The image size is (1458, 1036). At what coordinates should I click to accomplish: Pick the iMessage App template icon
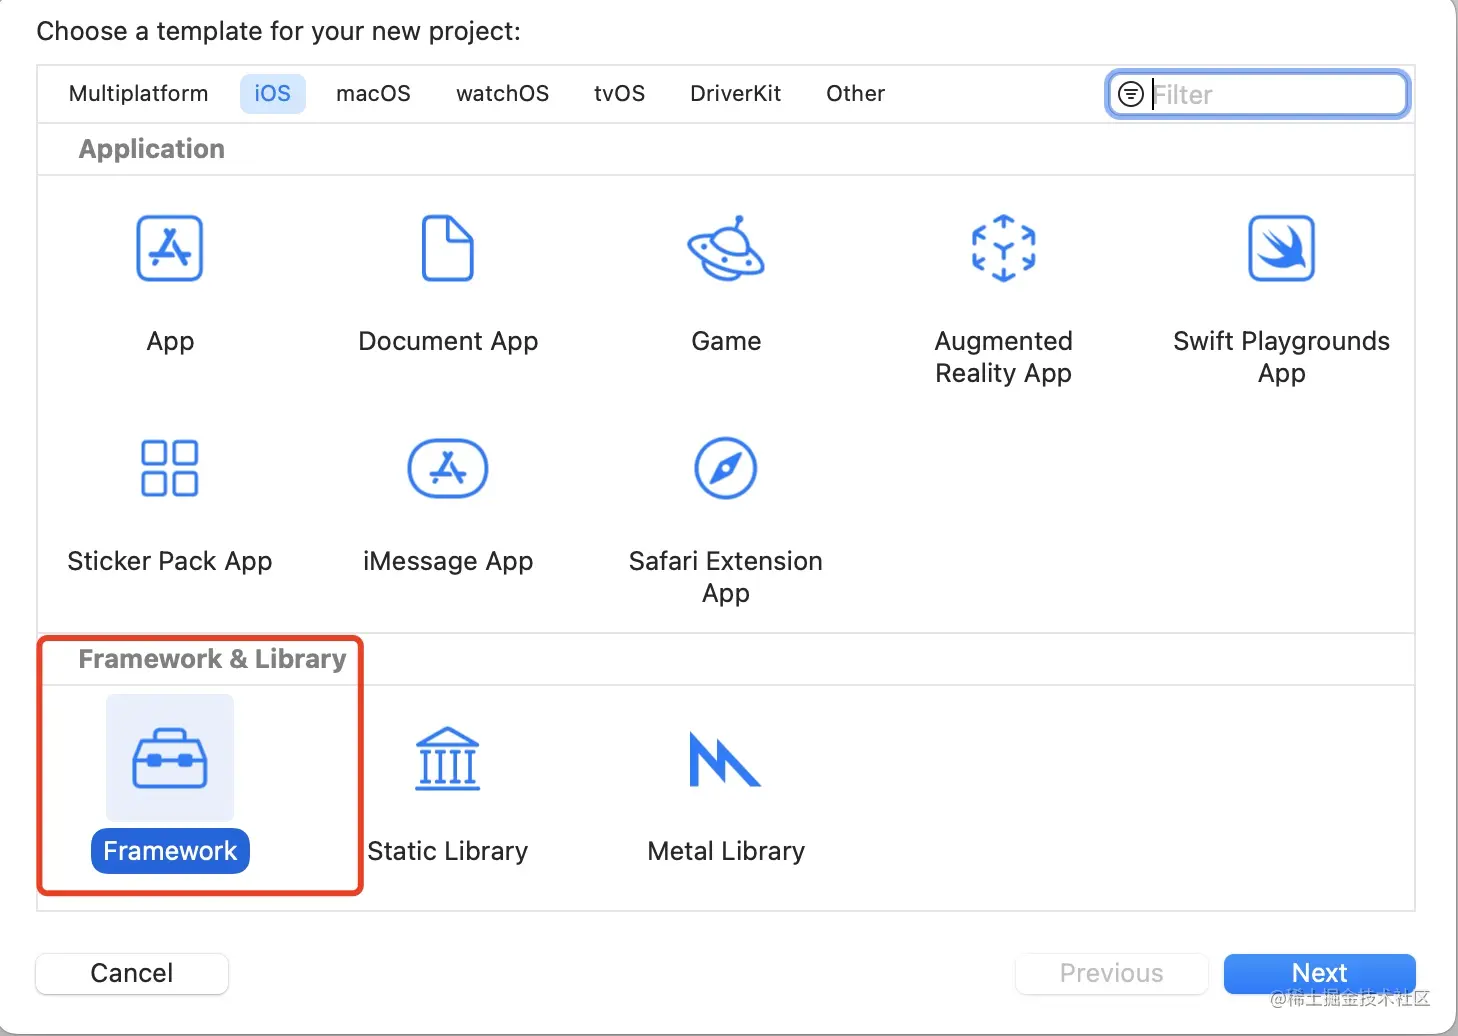(x=448, y=468)
